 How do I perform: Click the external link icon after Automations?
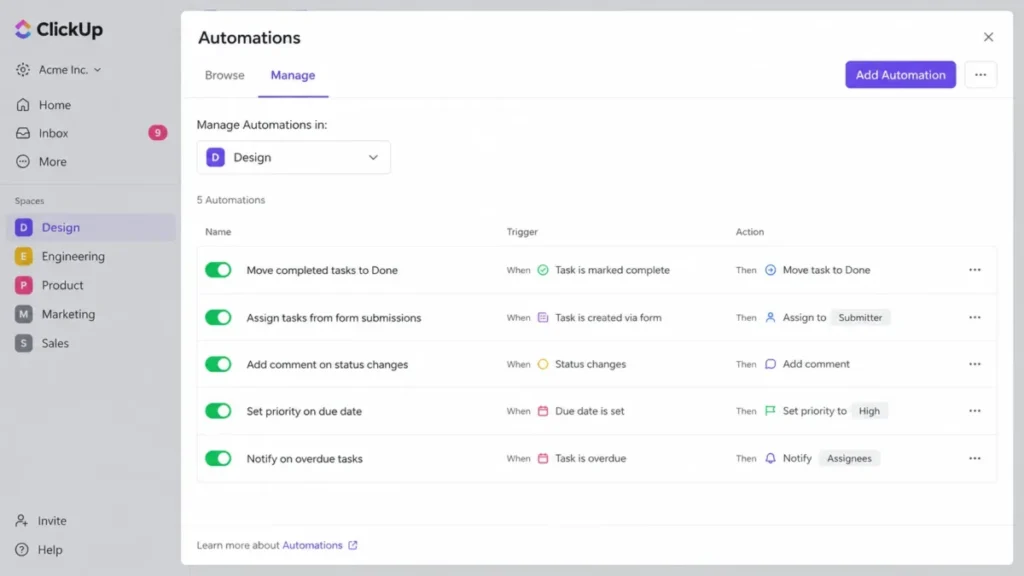coord(353,545)
